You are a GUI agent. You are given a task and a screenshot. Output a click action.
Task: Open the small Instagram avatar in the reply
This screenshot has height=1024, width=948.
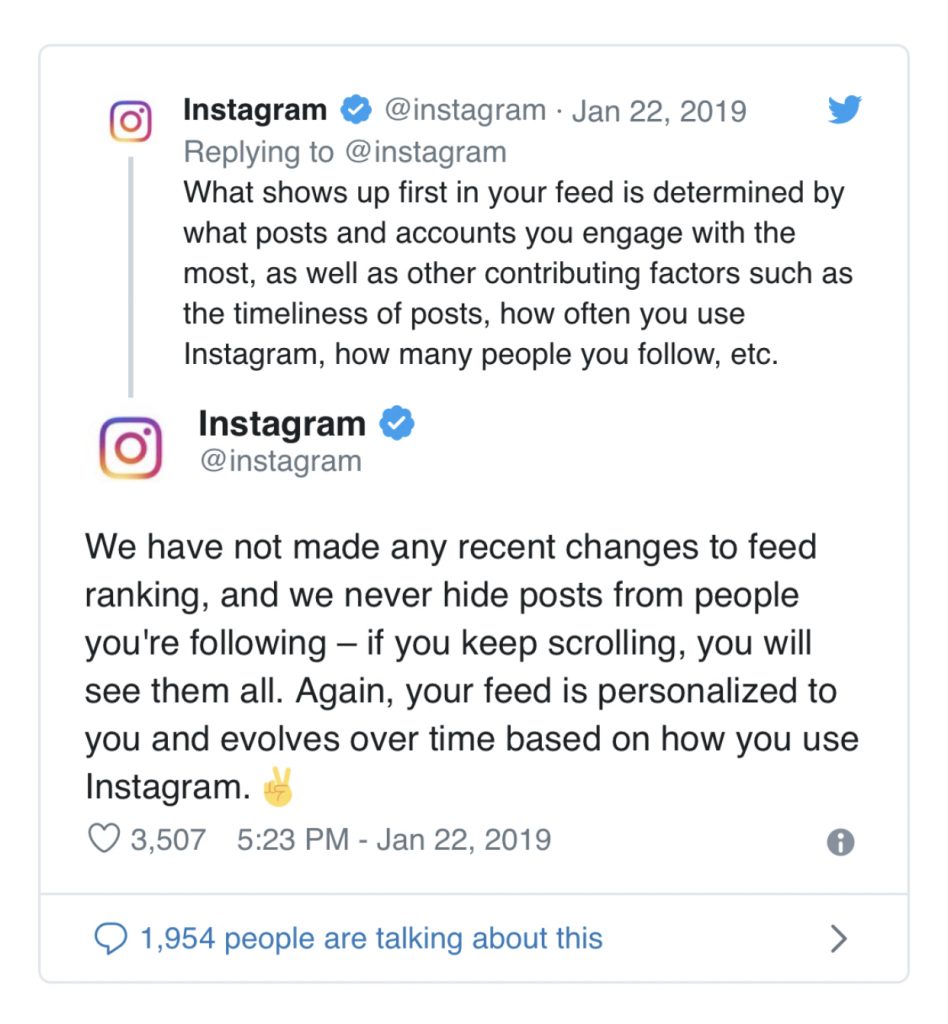(x=131, y=121)
